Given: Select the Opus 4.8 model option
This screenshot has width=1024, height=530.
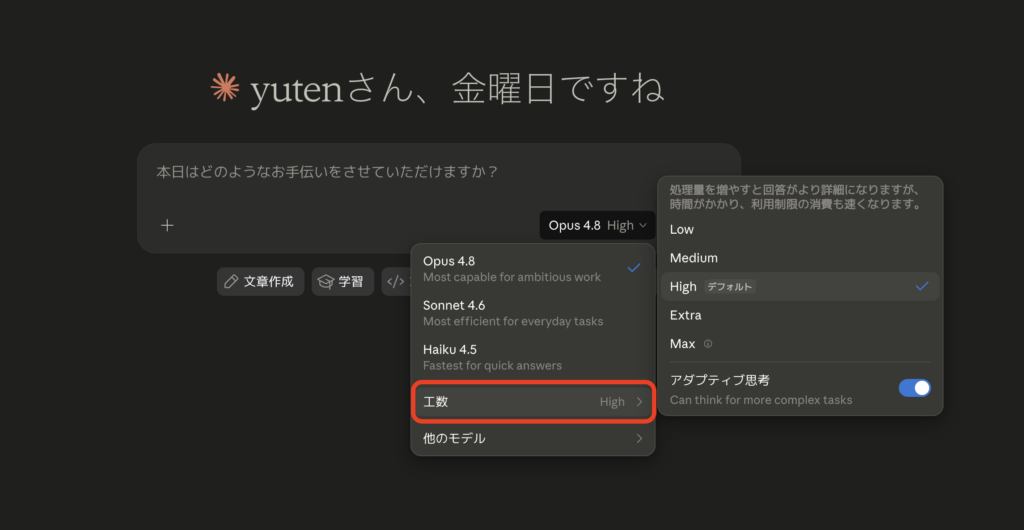Looking at the screenshot, I should [x=532, y=268].
